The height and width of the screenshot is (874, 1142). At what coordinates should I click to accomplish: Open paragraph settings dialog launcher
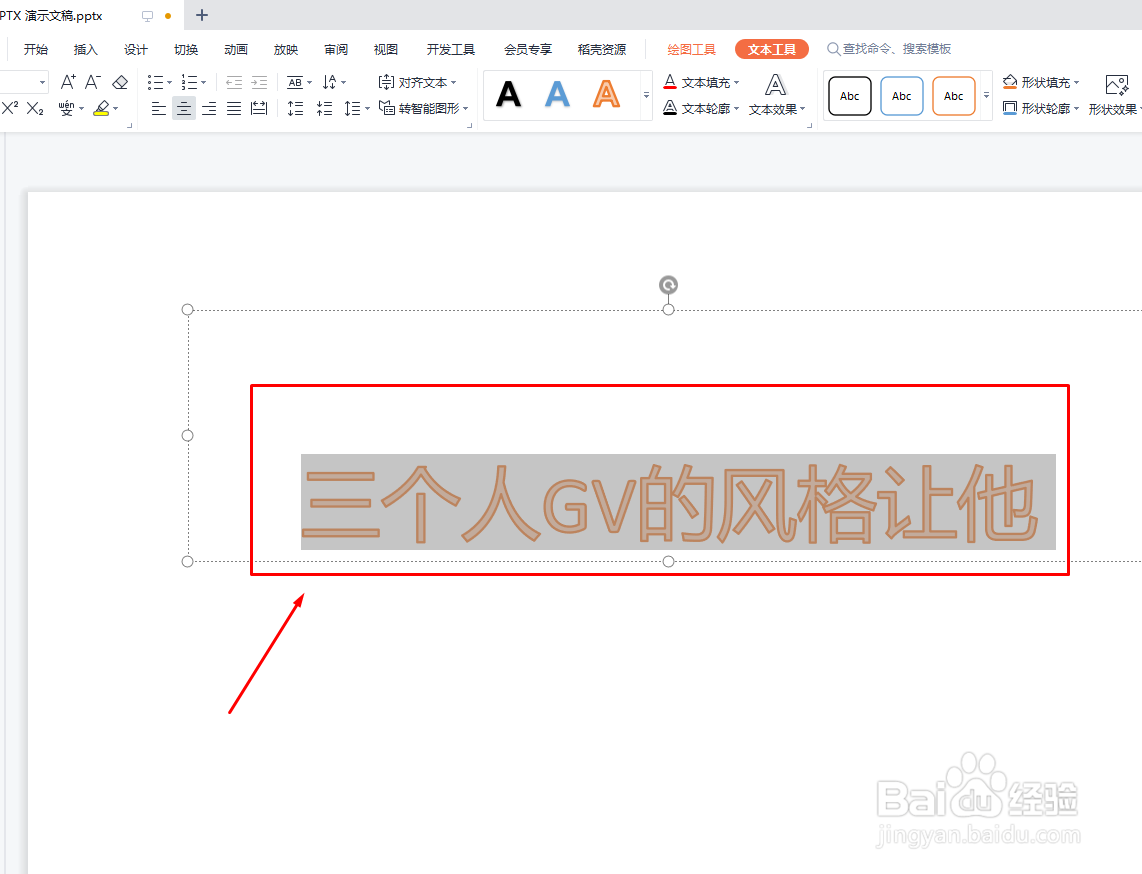[x=470, y=126]
